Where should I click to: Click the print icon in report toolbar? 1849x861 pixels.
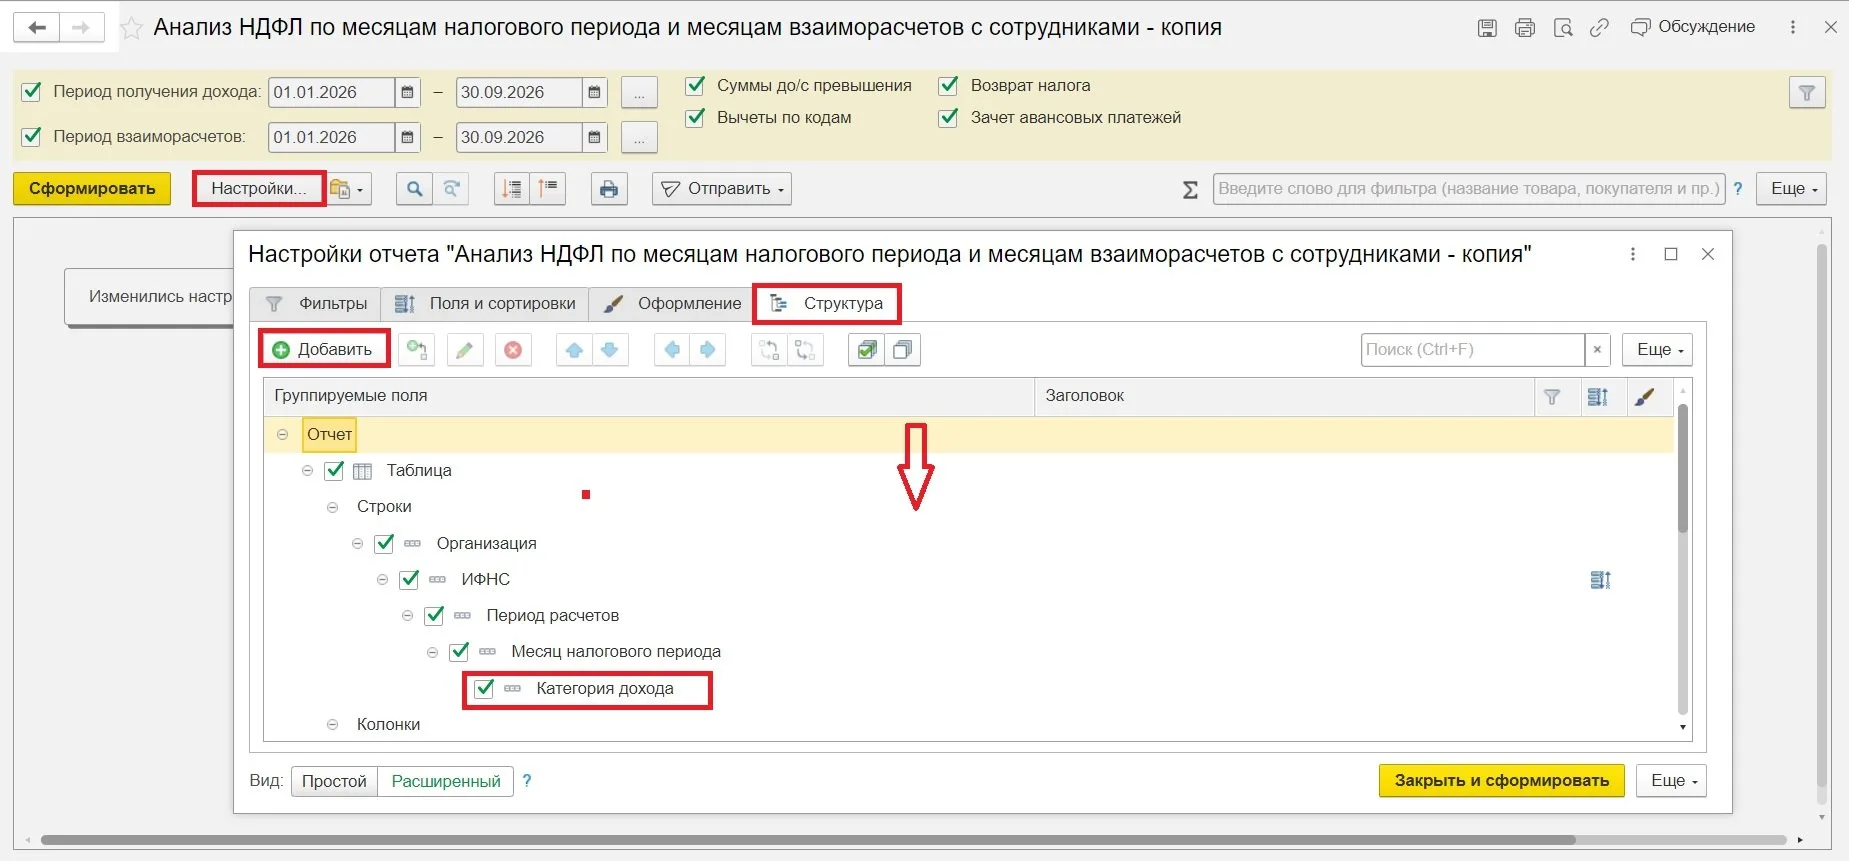[609, 188]
